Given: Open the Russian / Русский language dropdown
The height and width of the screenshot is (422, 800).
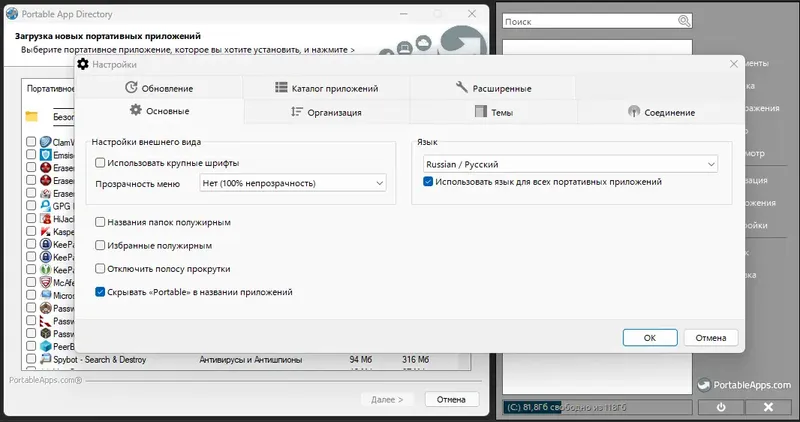Looking at the screenshot, I should [570, 164].
